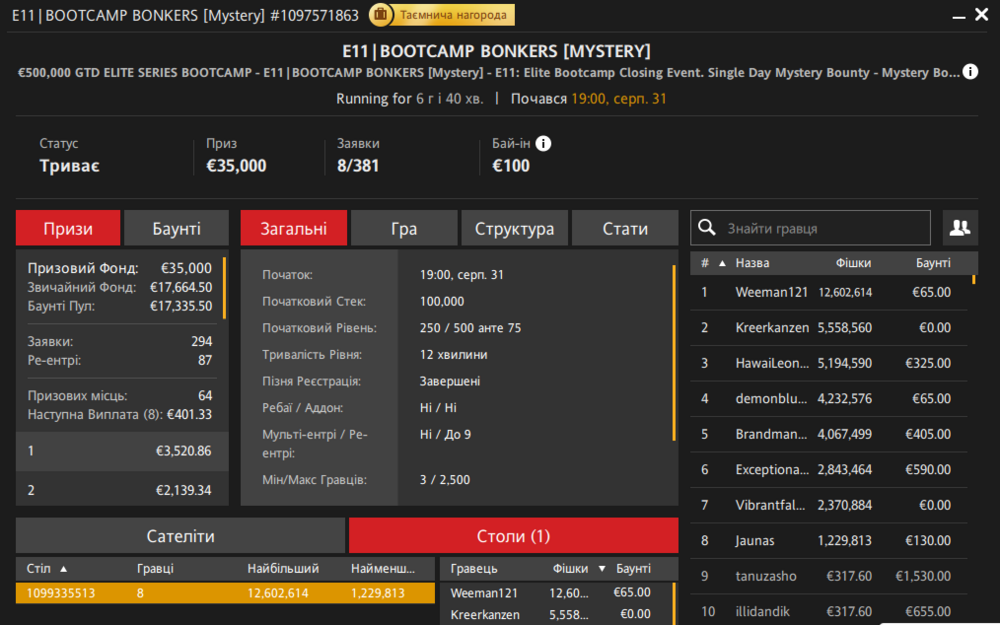Viewport: 1000px width, 625px height.
Task: Sort table players by Фішки arrow
Action: (602, 569)
